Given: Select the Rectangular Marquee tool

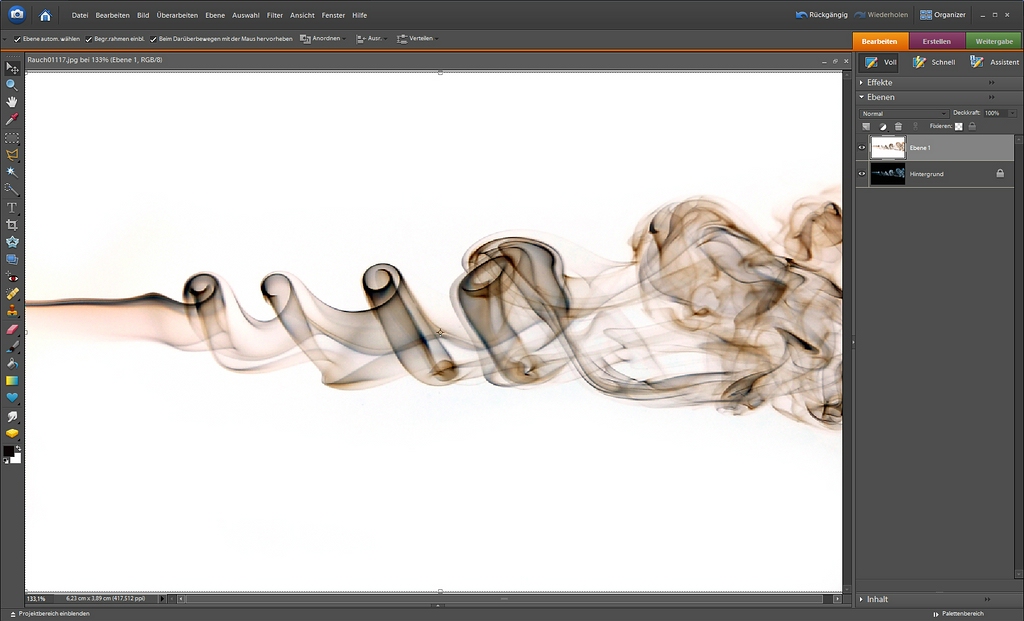Looking at the screenshot, I should tap(12, 138).
